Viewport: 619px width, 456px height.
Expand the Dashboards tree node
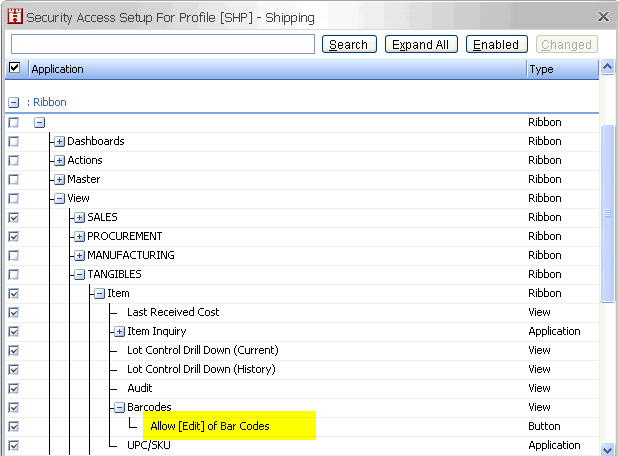[60, 142]
